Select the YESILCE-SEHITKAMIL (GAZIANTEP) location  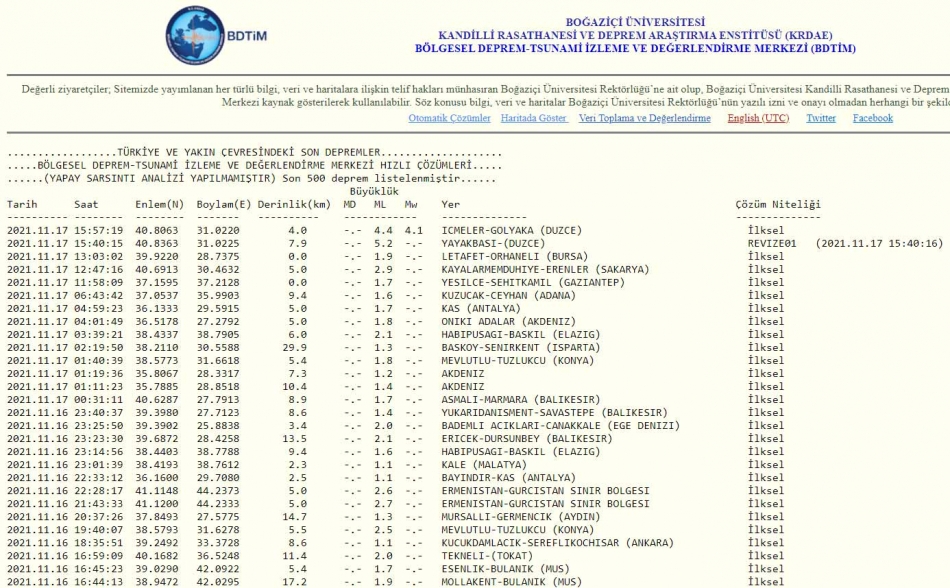[x=533, y=283]
